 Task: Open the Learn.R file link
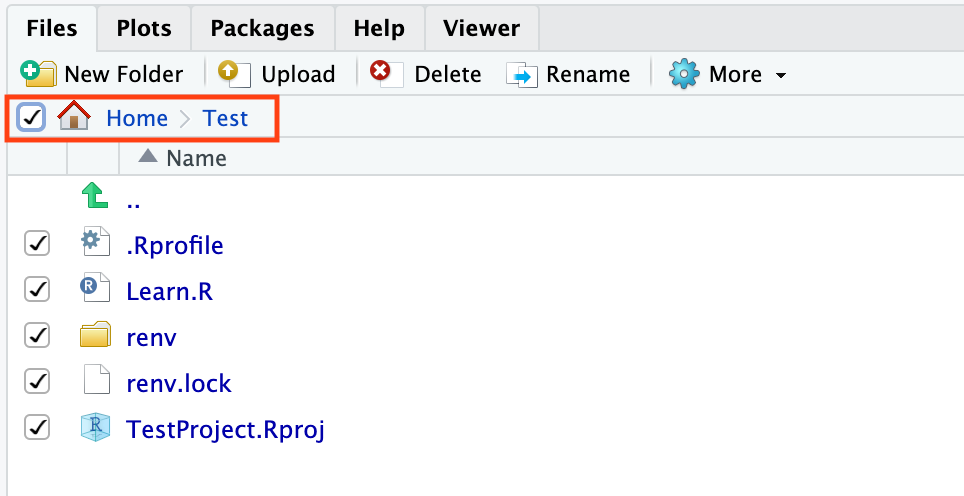169,291
